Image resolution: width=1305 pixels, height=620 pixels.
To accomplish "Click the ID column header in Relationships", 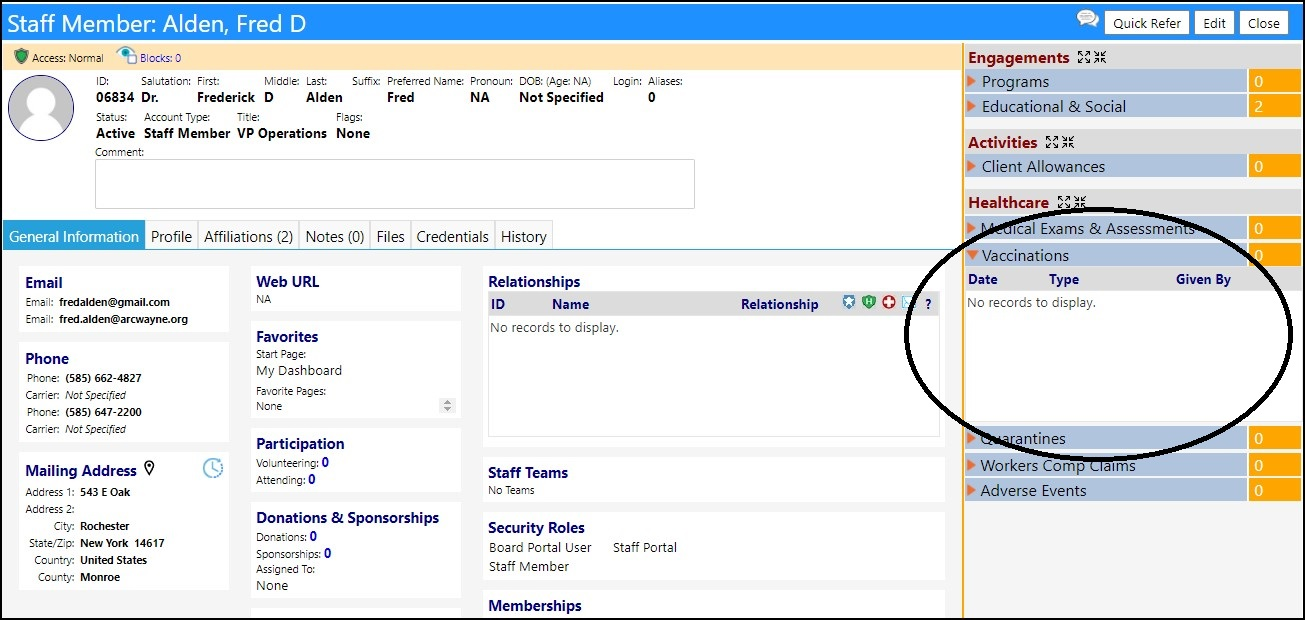I will click(x=498, y=304).
